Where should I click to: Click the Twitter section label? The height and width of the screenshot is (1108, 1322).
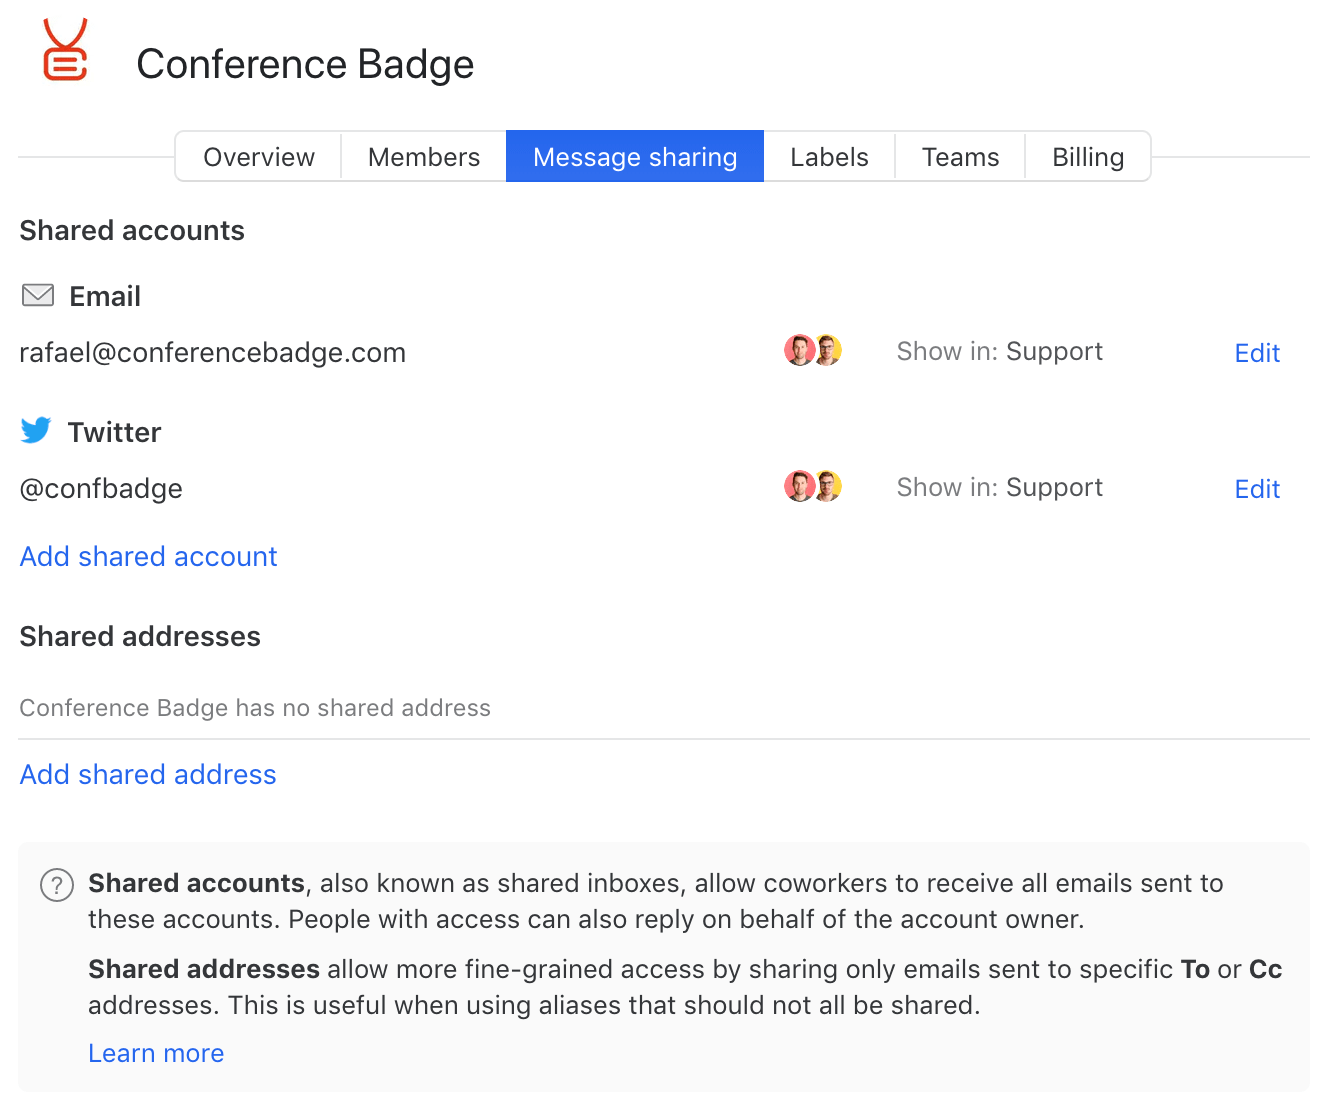(114, 432)
